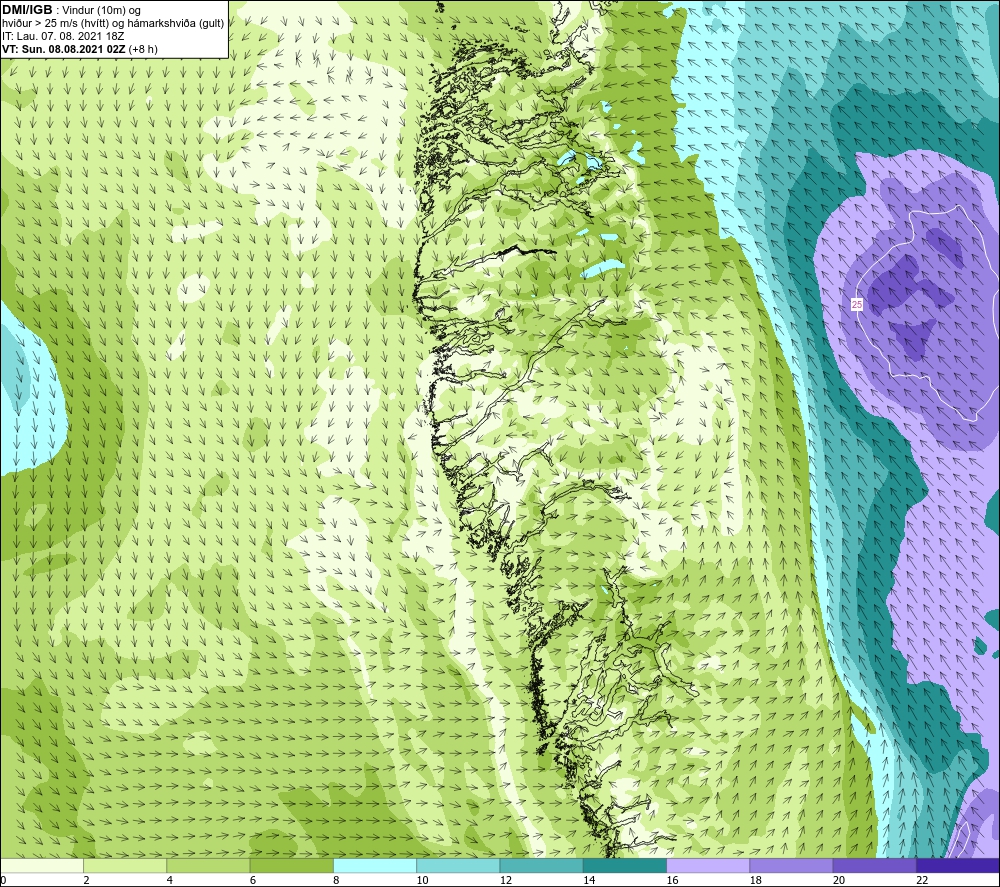
Task: Click the legend scale label '16'
Action: coord(672,880)
